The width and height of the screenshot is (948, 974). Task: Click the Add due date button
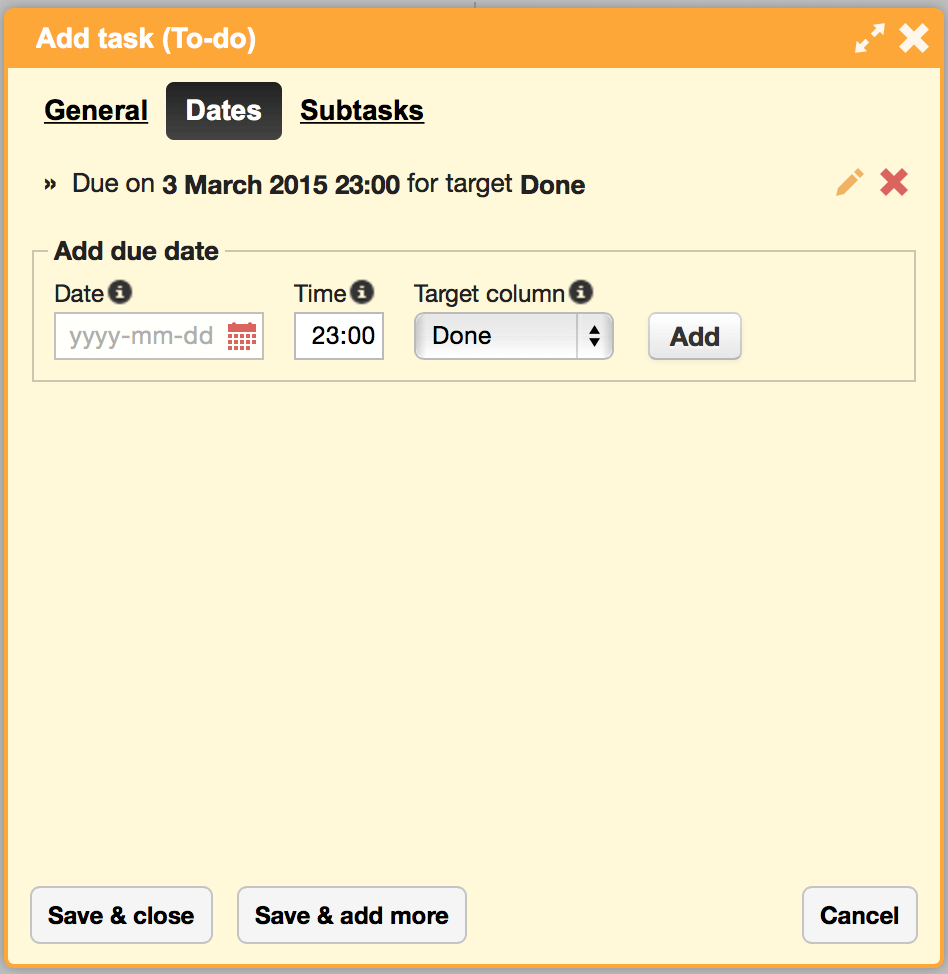pos(695,336)
